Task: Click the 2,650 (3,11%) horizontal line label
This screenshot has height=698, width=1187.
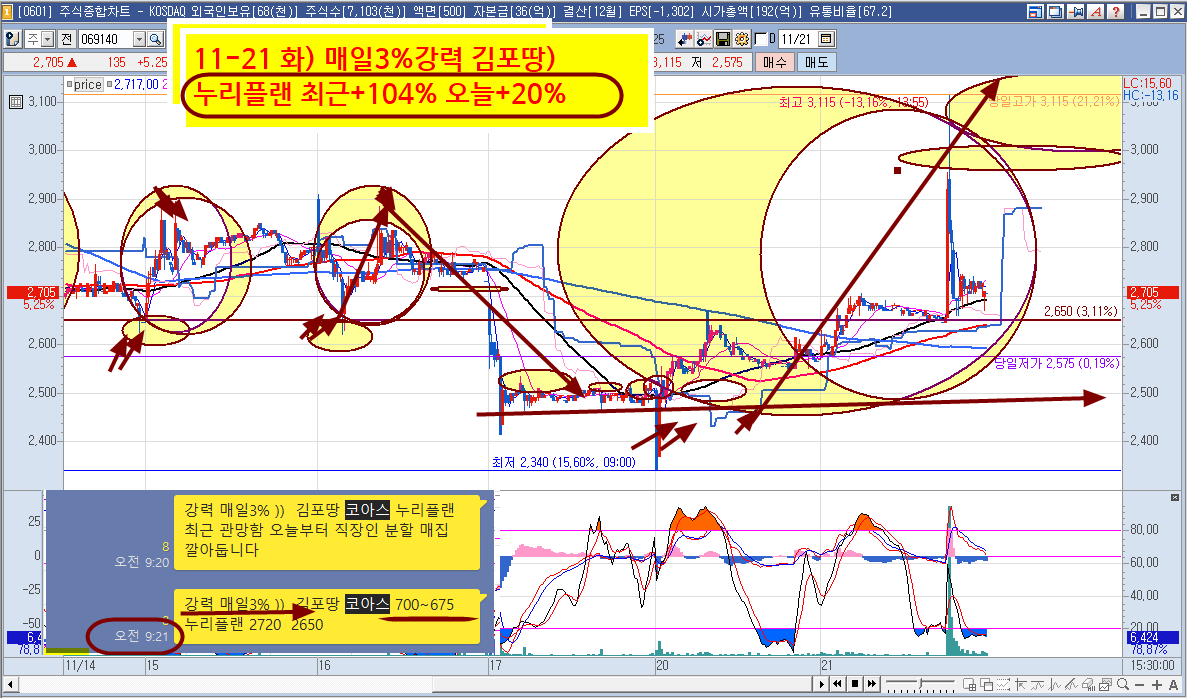Action: click(x=1080, y=311)
